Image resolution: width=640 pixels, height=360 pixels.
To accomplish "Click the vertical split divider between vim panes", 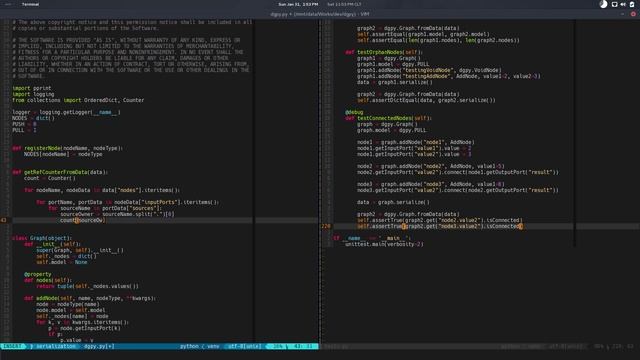I will [320, 180].
